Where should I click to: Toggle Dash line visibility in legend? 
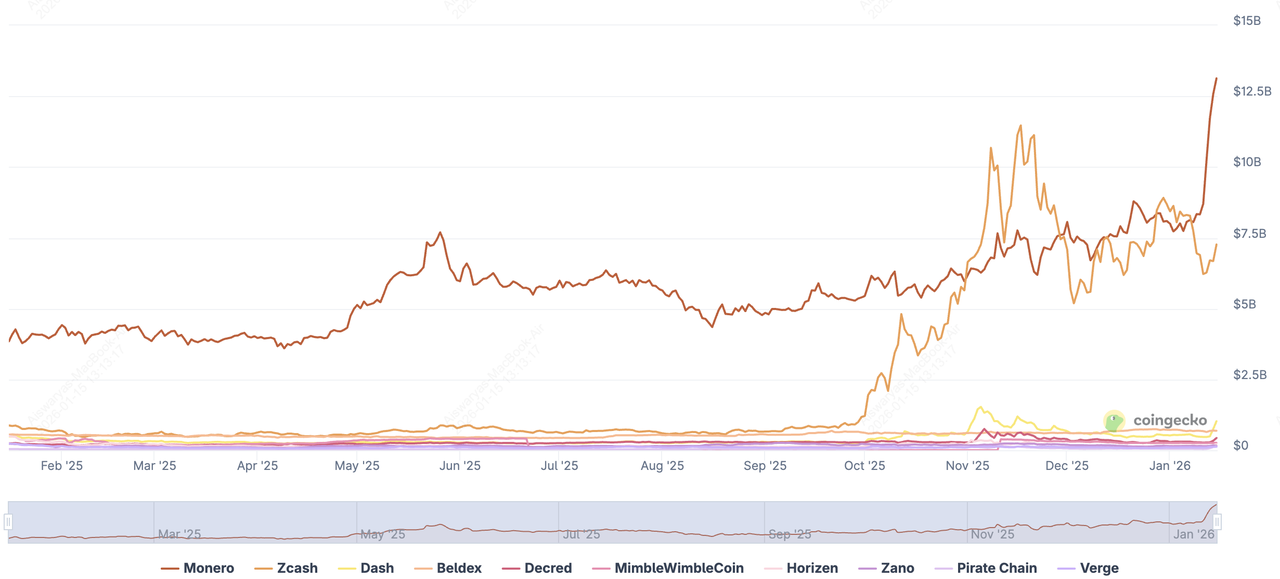[x=366, y=568]
